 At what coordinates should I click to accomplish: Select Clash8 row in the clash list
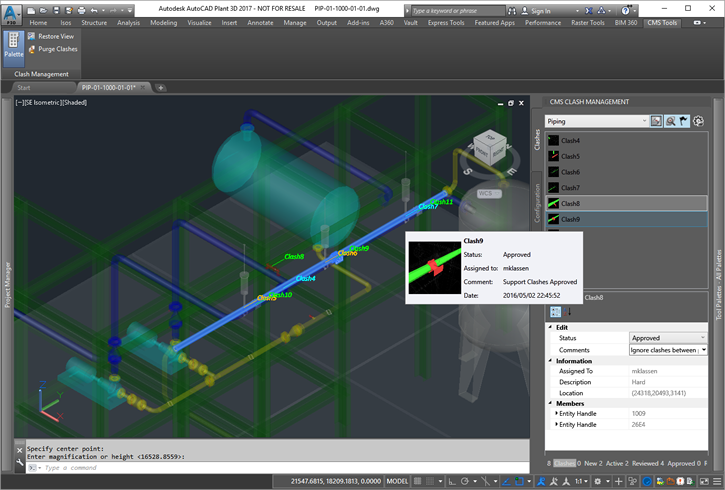point(627,203)
